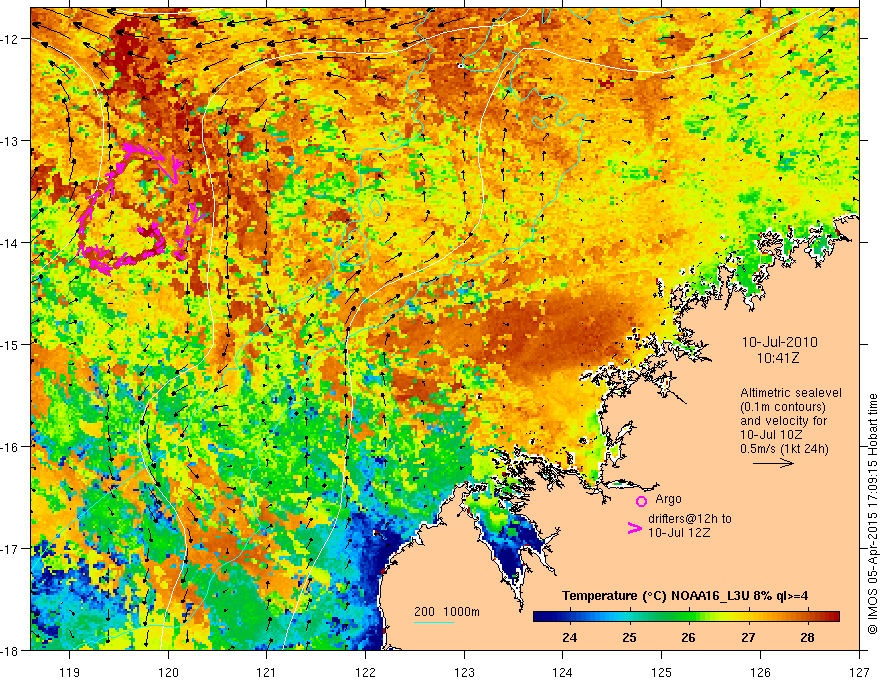This screenshot has height=680, width=880.
Task: Click the '10-Jul 10Z' caption line
Action: pos(771,435)
